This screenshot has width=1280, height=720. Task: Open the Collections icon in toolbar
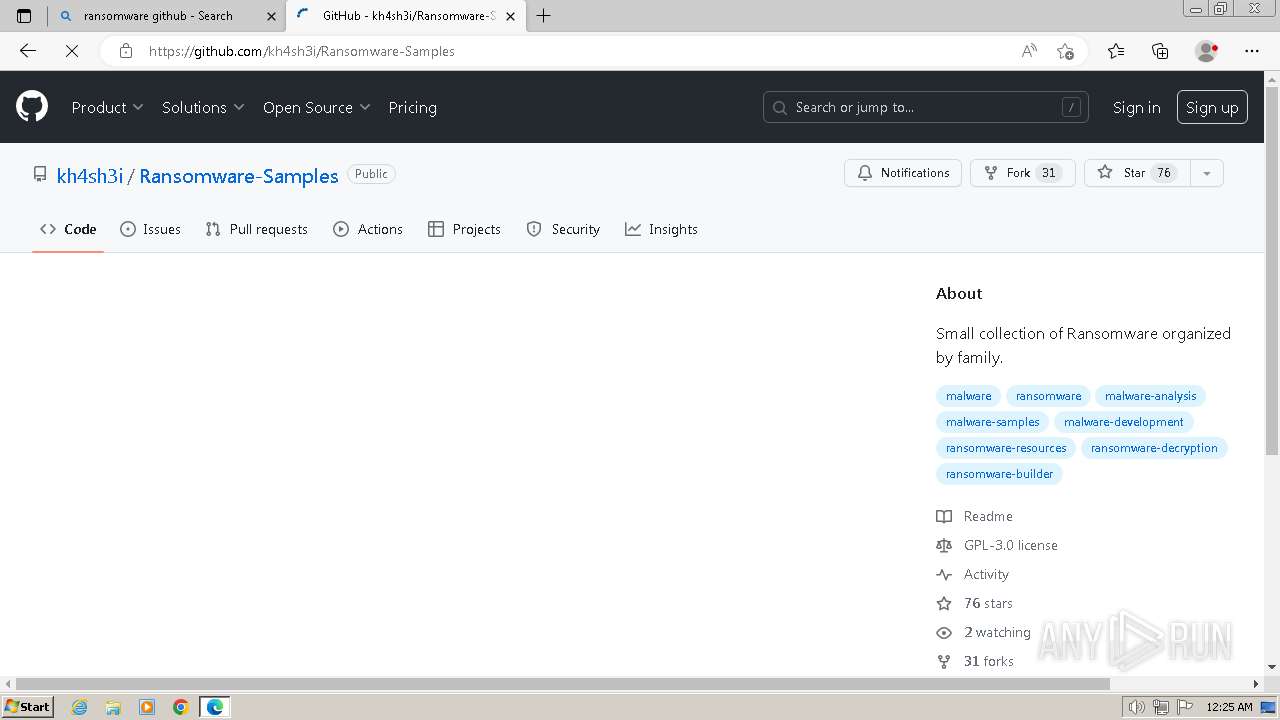coord(1160,51)
